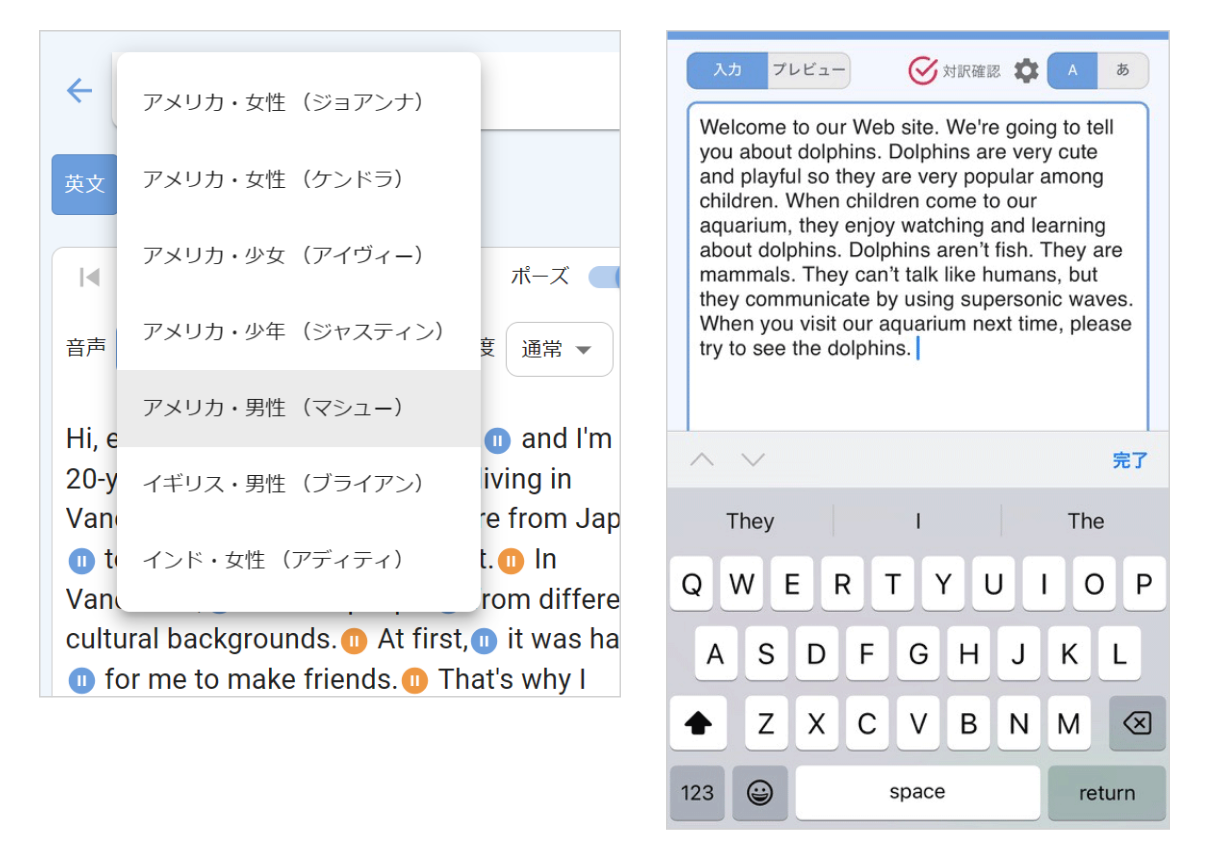This screenshot has height=860, width=1208.
Task: Click into the dolphins text input area
Action: [x=917, y=266]
